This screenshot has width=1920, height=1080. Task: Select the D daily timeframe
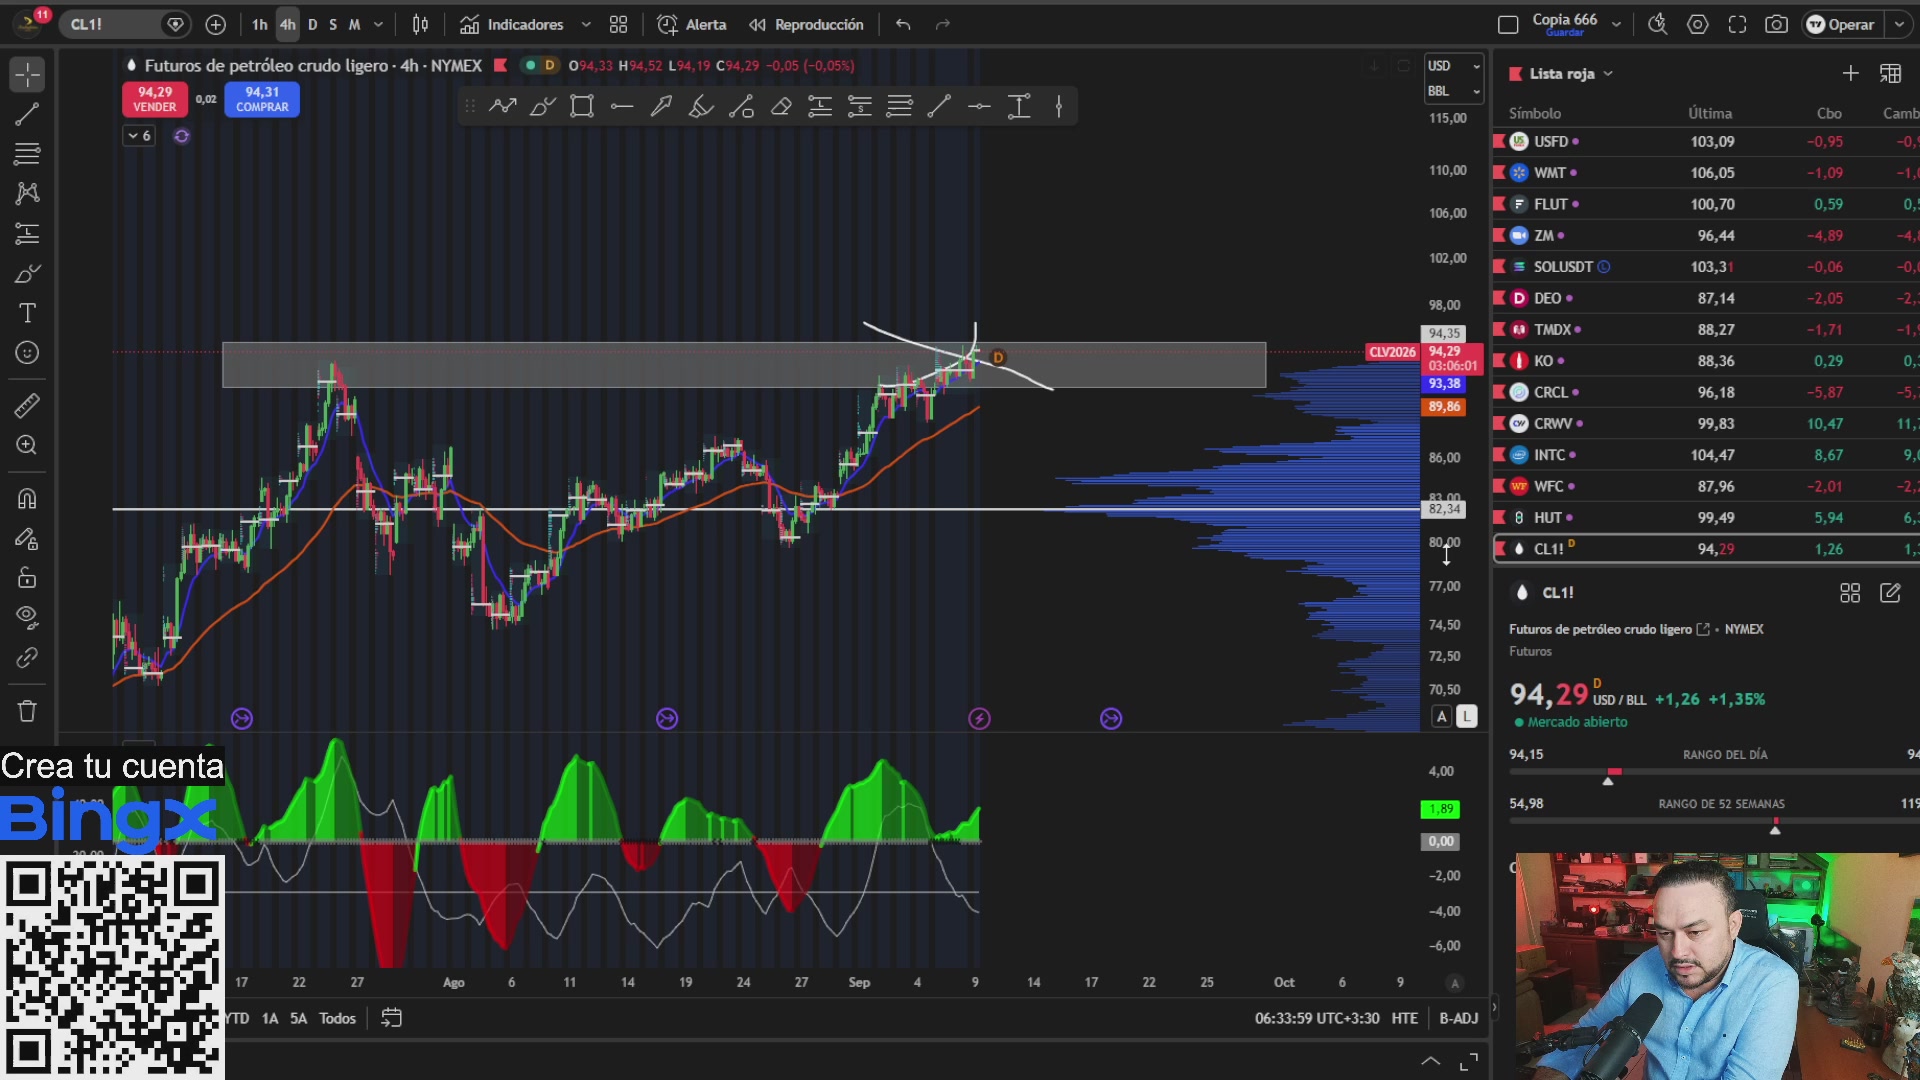click(312, 24)
